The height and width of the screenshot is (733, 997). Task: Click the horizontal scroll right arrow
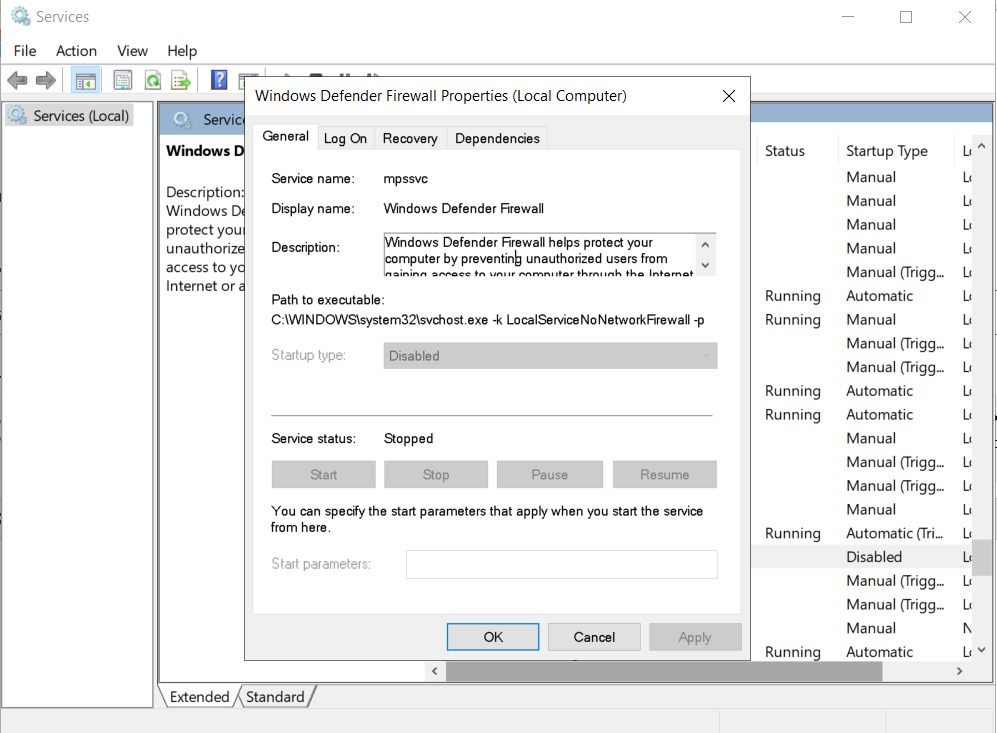tap(959, 671)
